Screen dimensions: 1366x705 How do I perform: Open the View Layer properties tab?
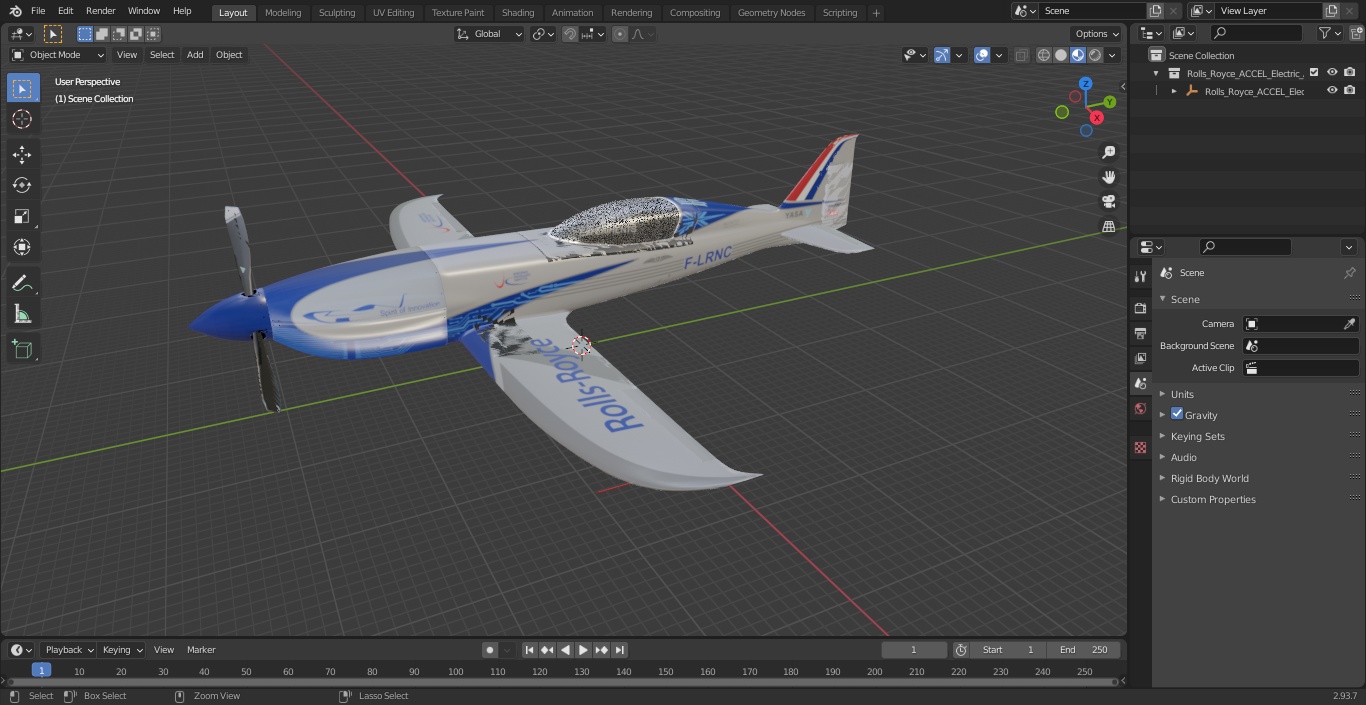(x=1140, y=358)
